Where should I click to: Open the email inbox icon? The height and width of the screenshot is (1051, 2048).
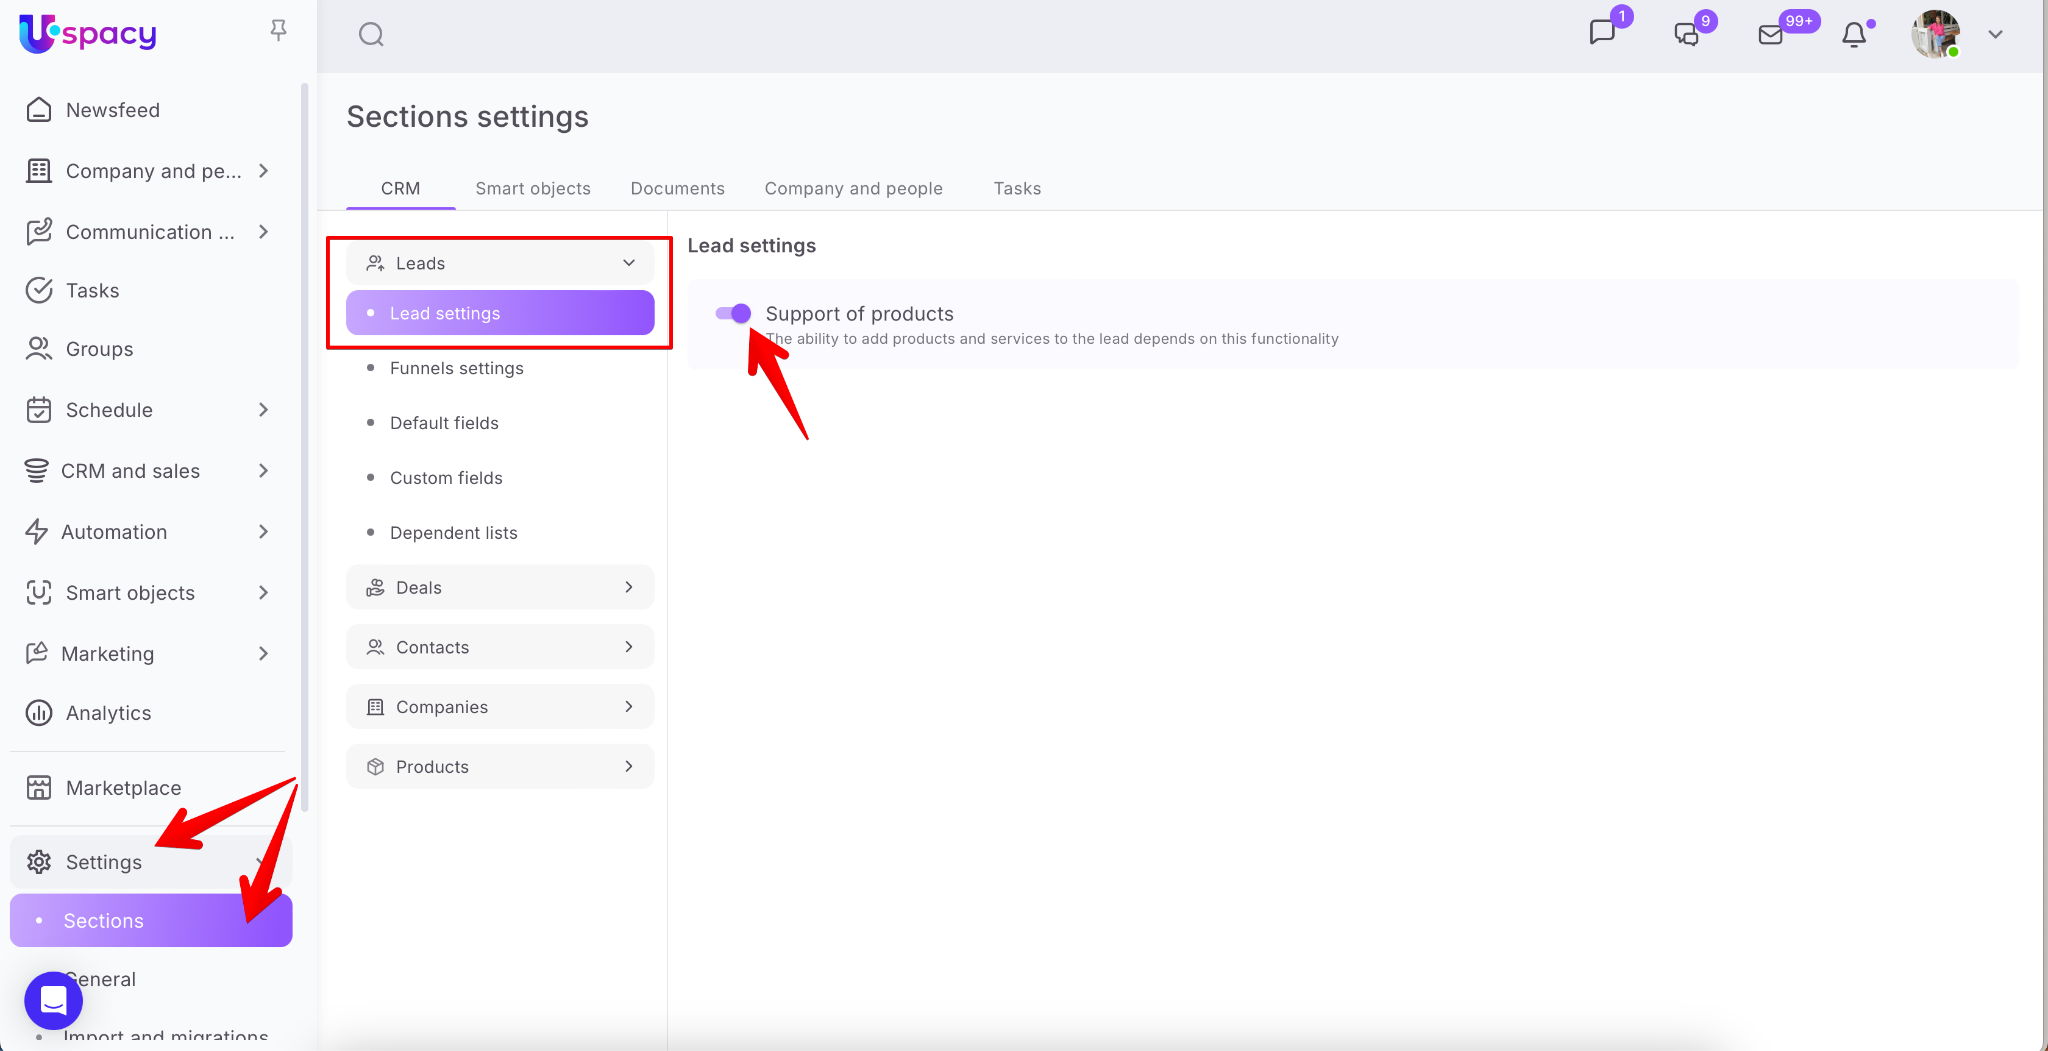tap(1770, 35)
